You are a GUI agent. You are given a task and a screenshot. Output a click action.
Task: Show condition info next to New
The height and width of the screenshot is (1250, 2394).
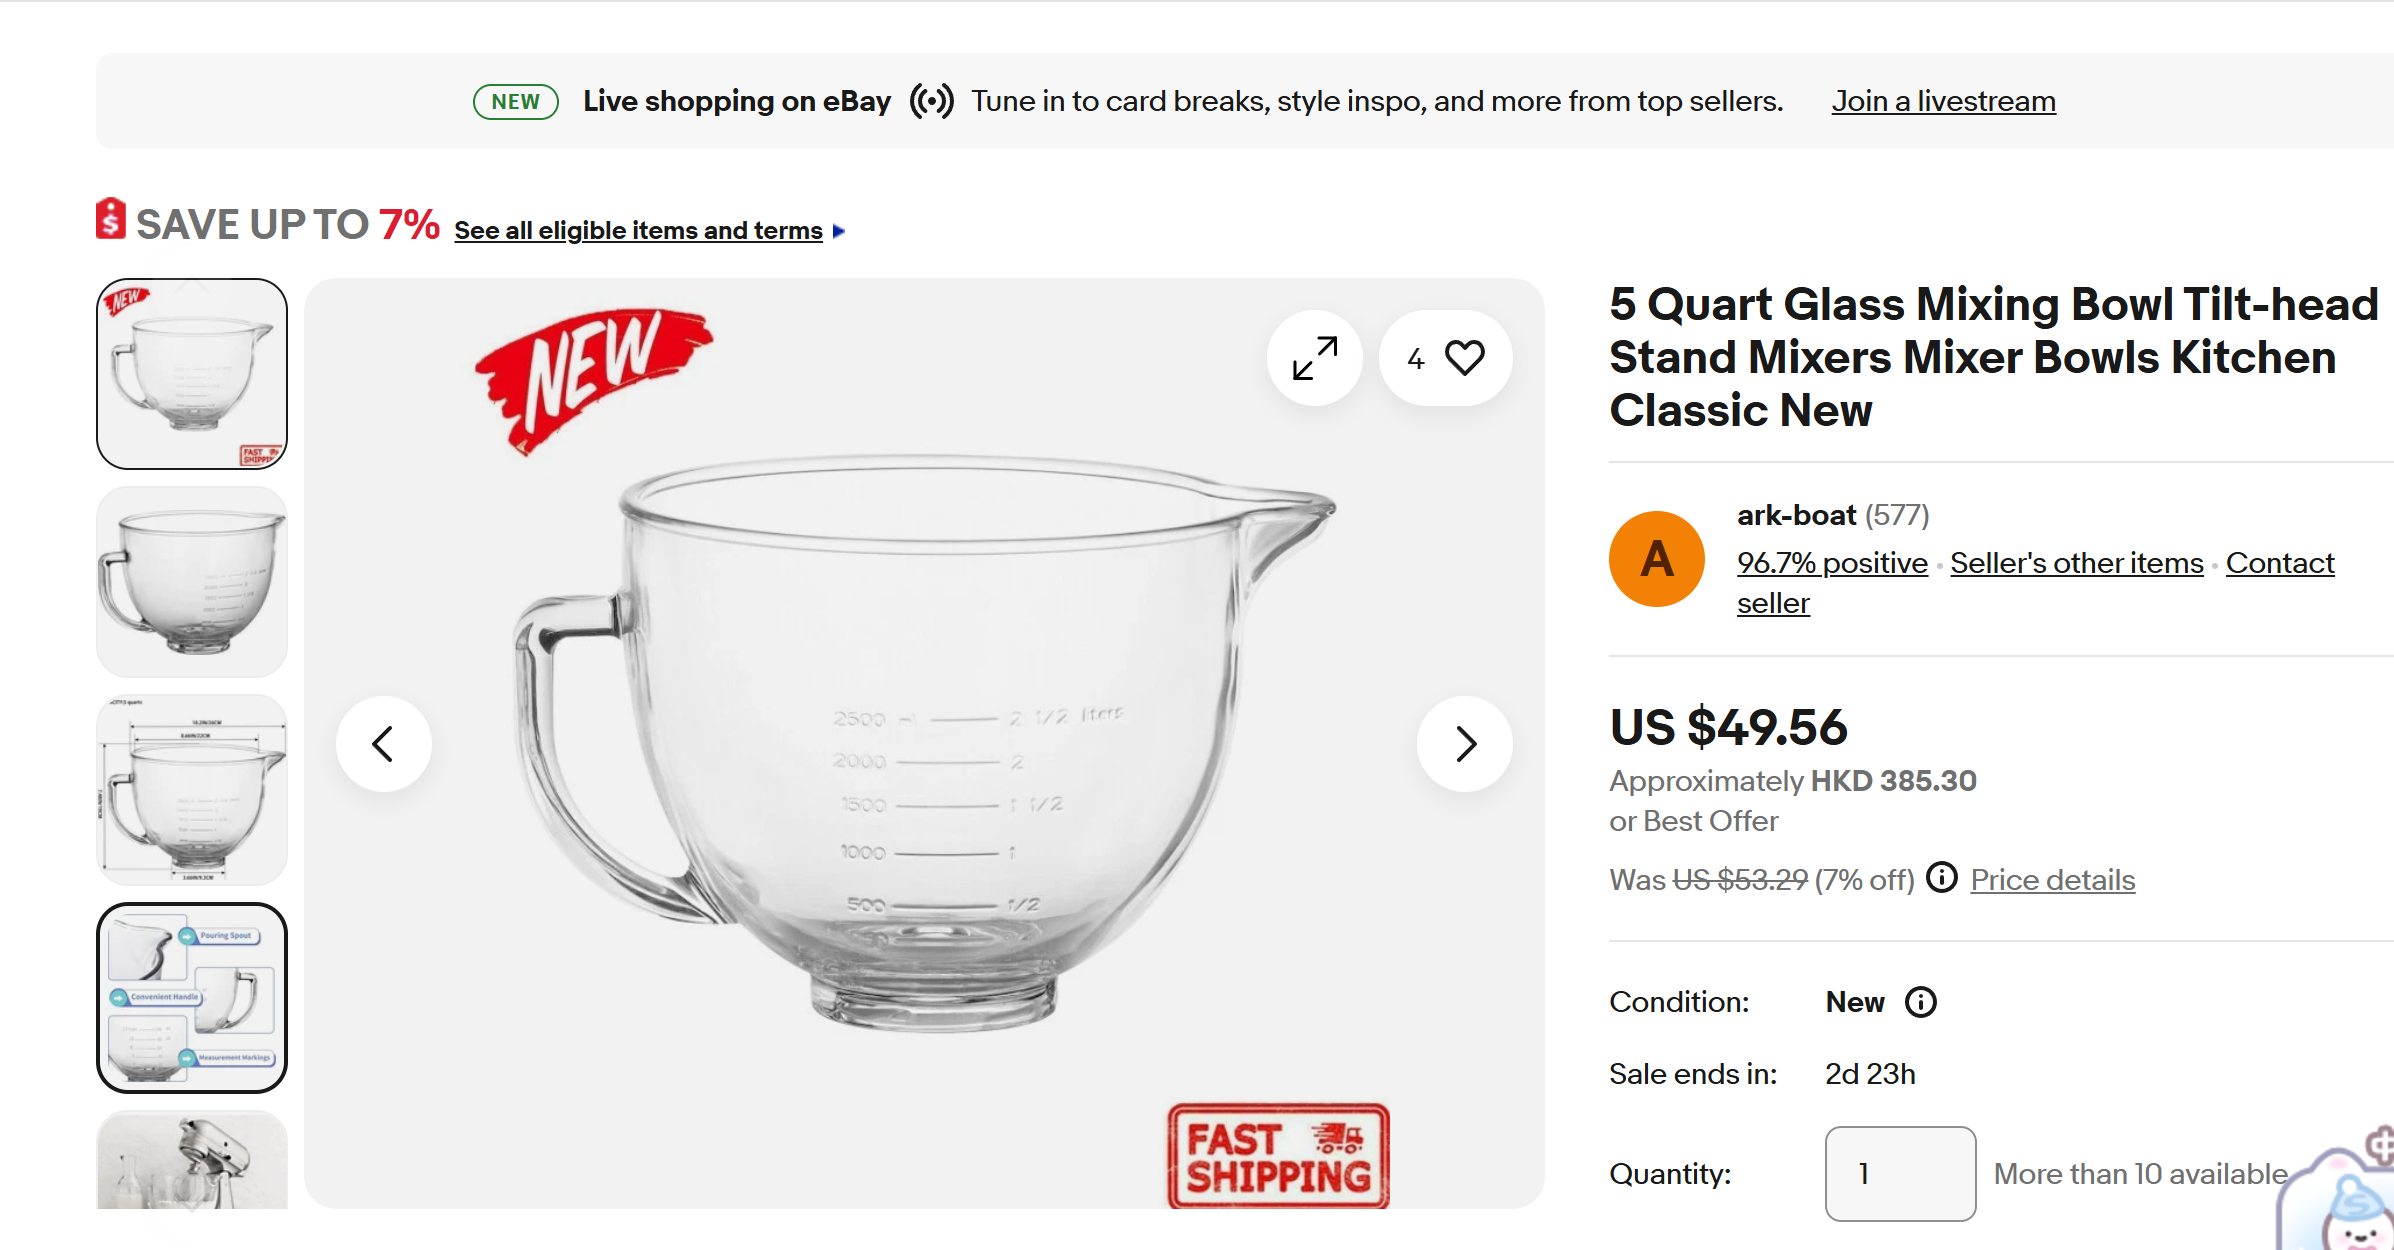1921,1002
